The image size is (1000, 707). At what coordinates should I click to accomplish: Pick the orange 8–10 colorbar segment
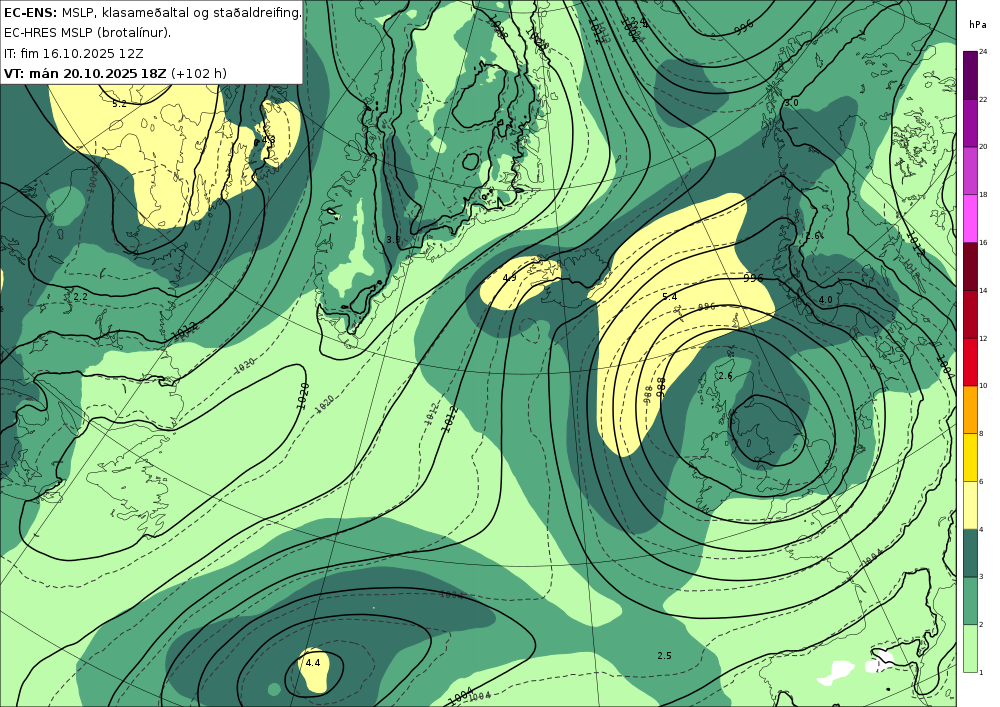[x=970, y=409]
